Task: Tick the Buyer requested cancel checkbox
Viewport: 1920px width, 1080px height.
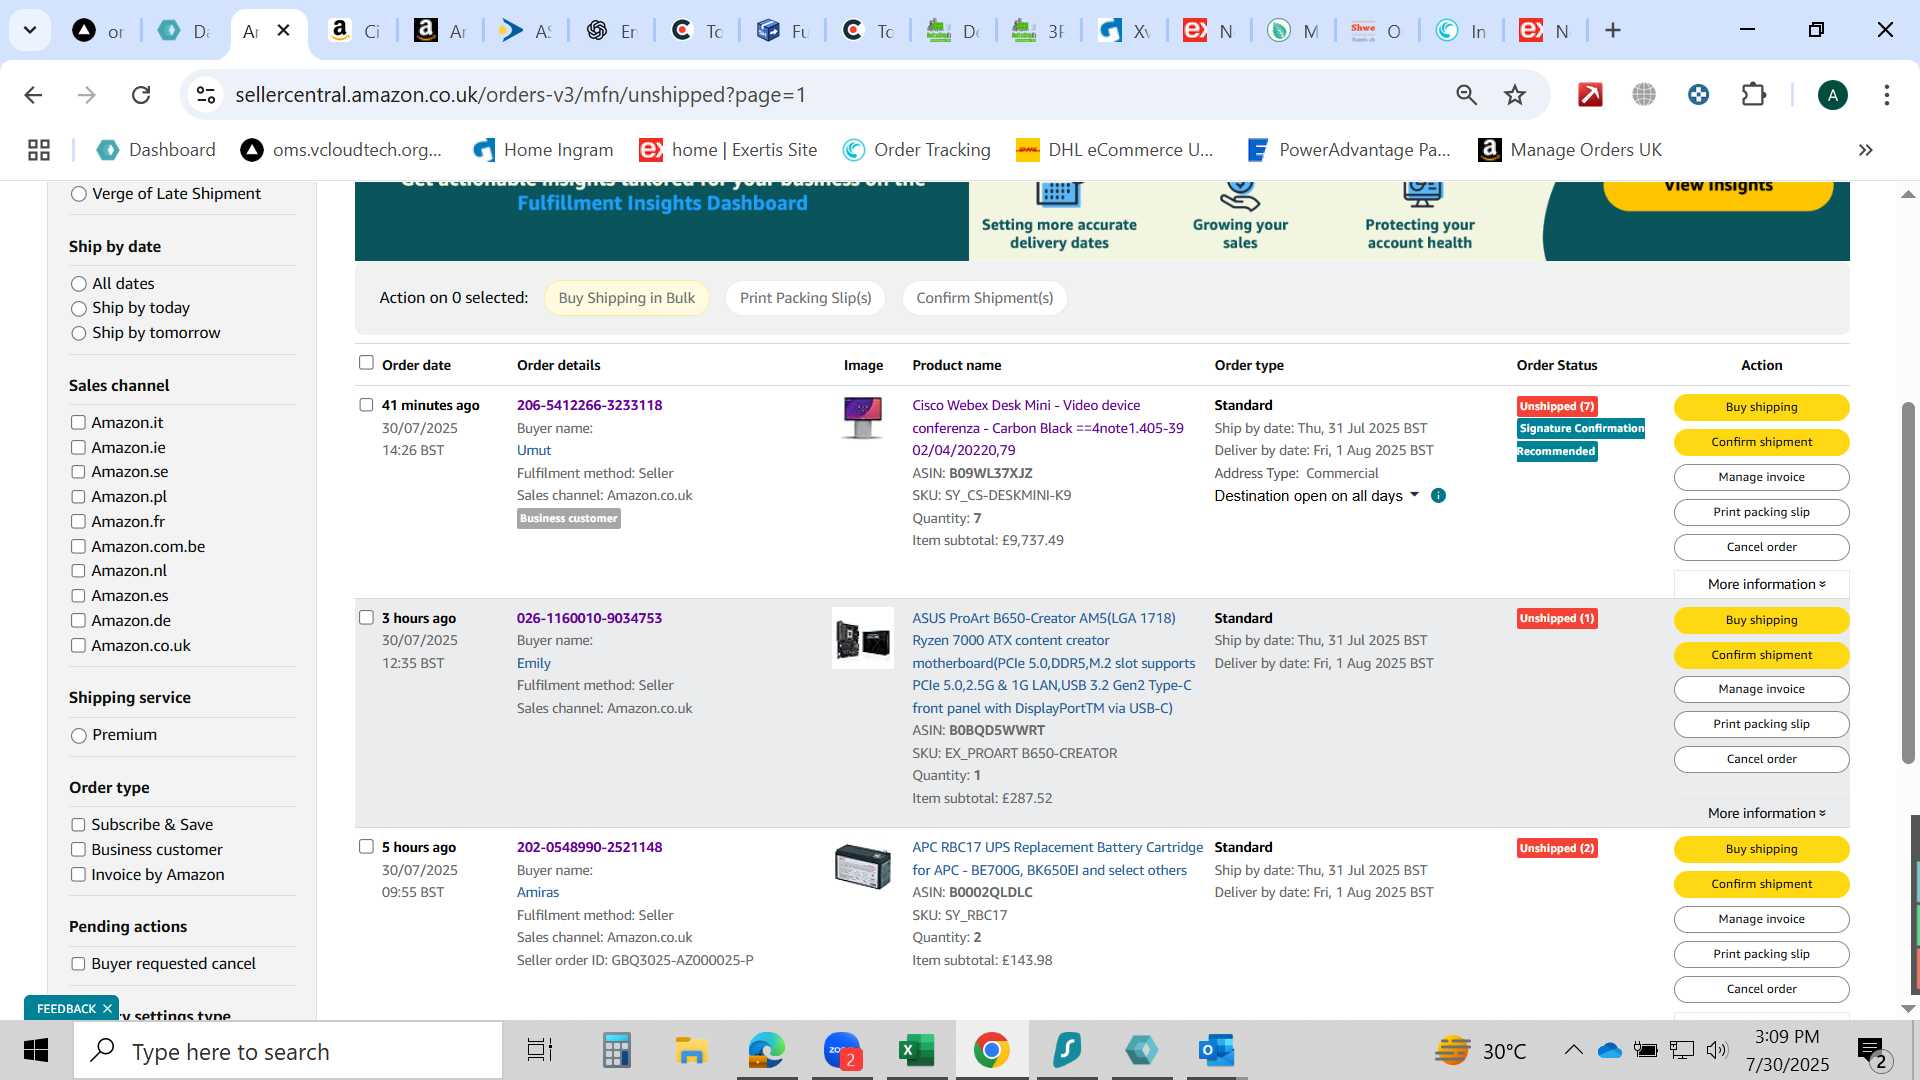Action: (78, 964)
